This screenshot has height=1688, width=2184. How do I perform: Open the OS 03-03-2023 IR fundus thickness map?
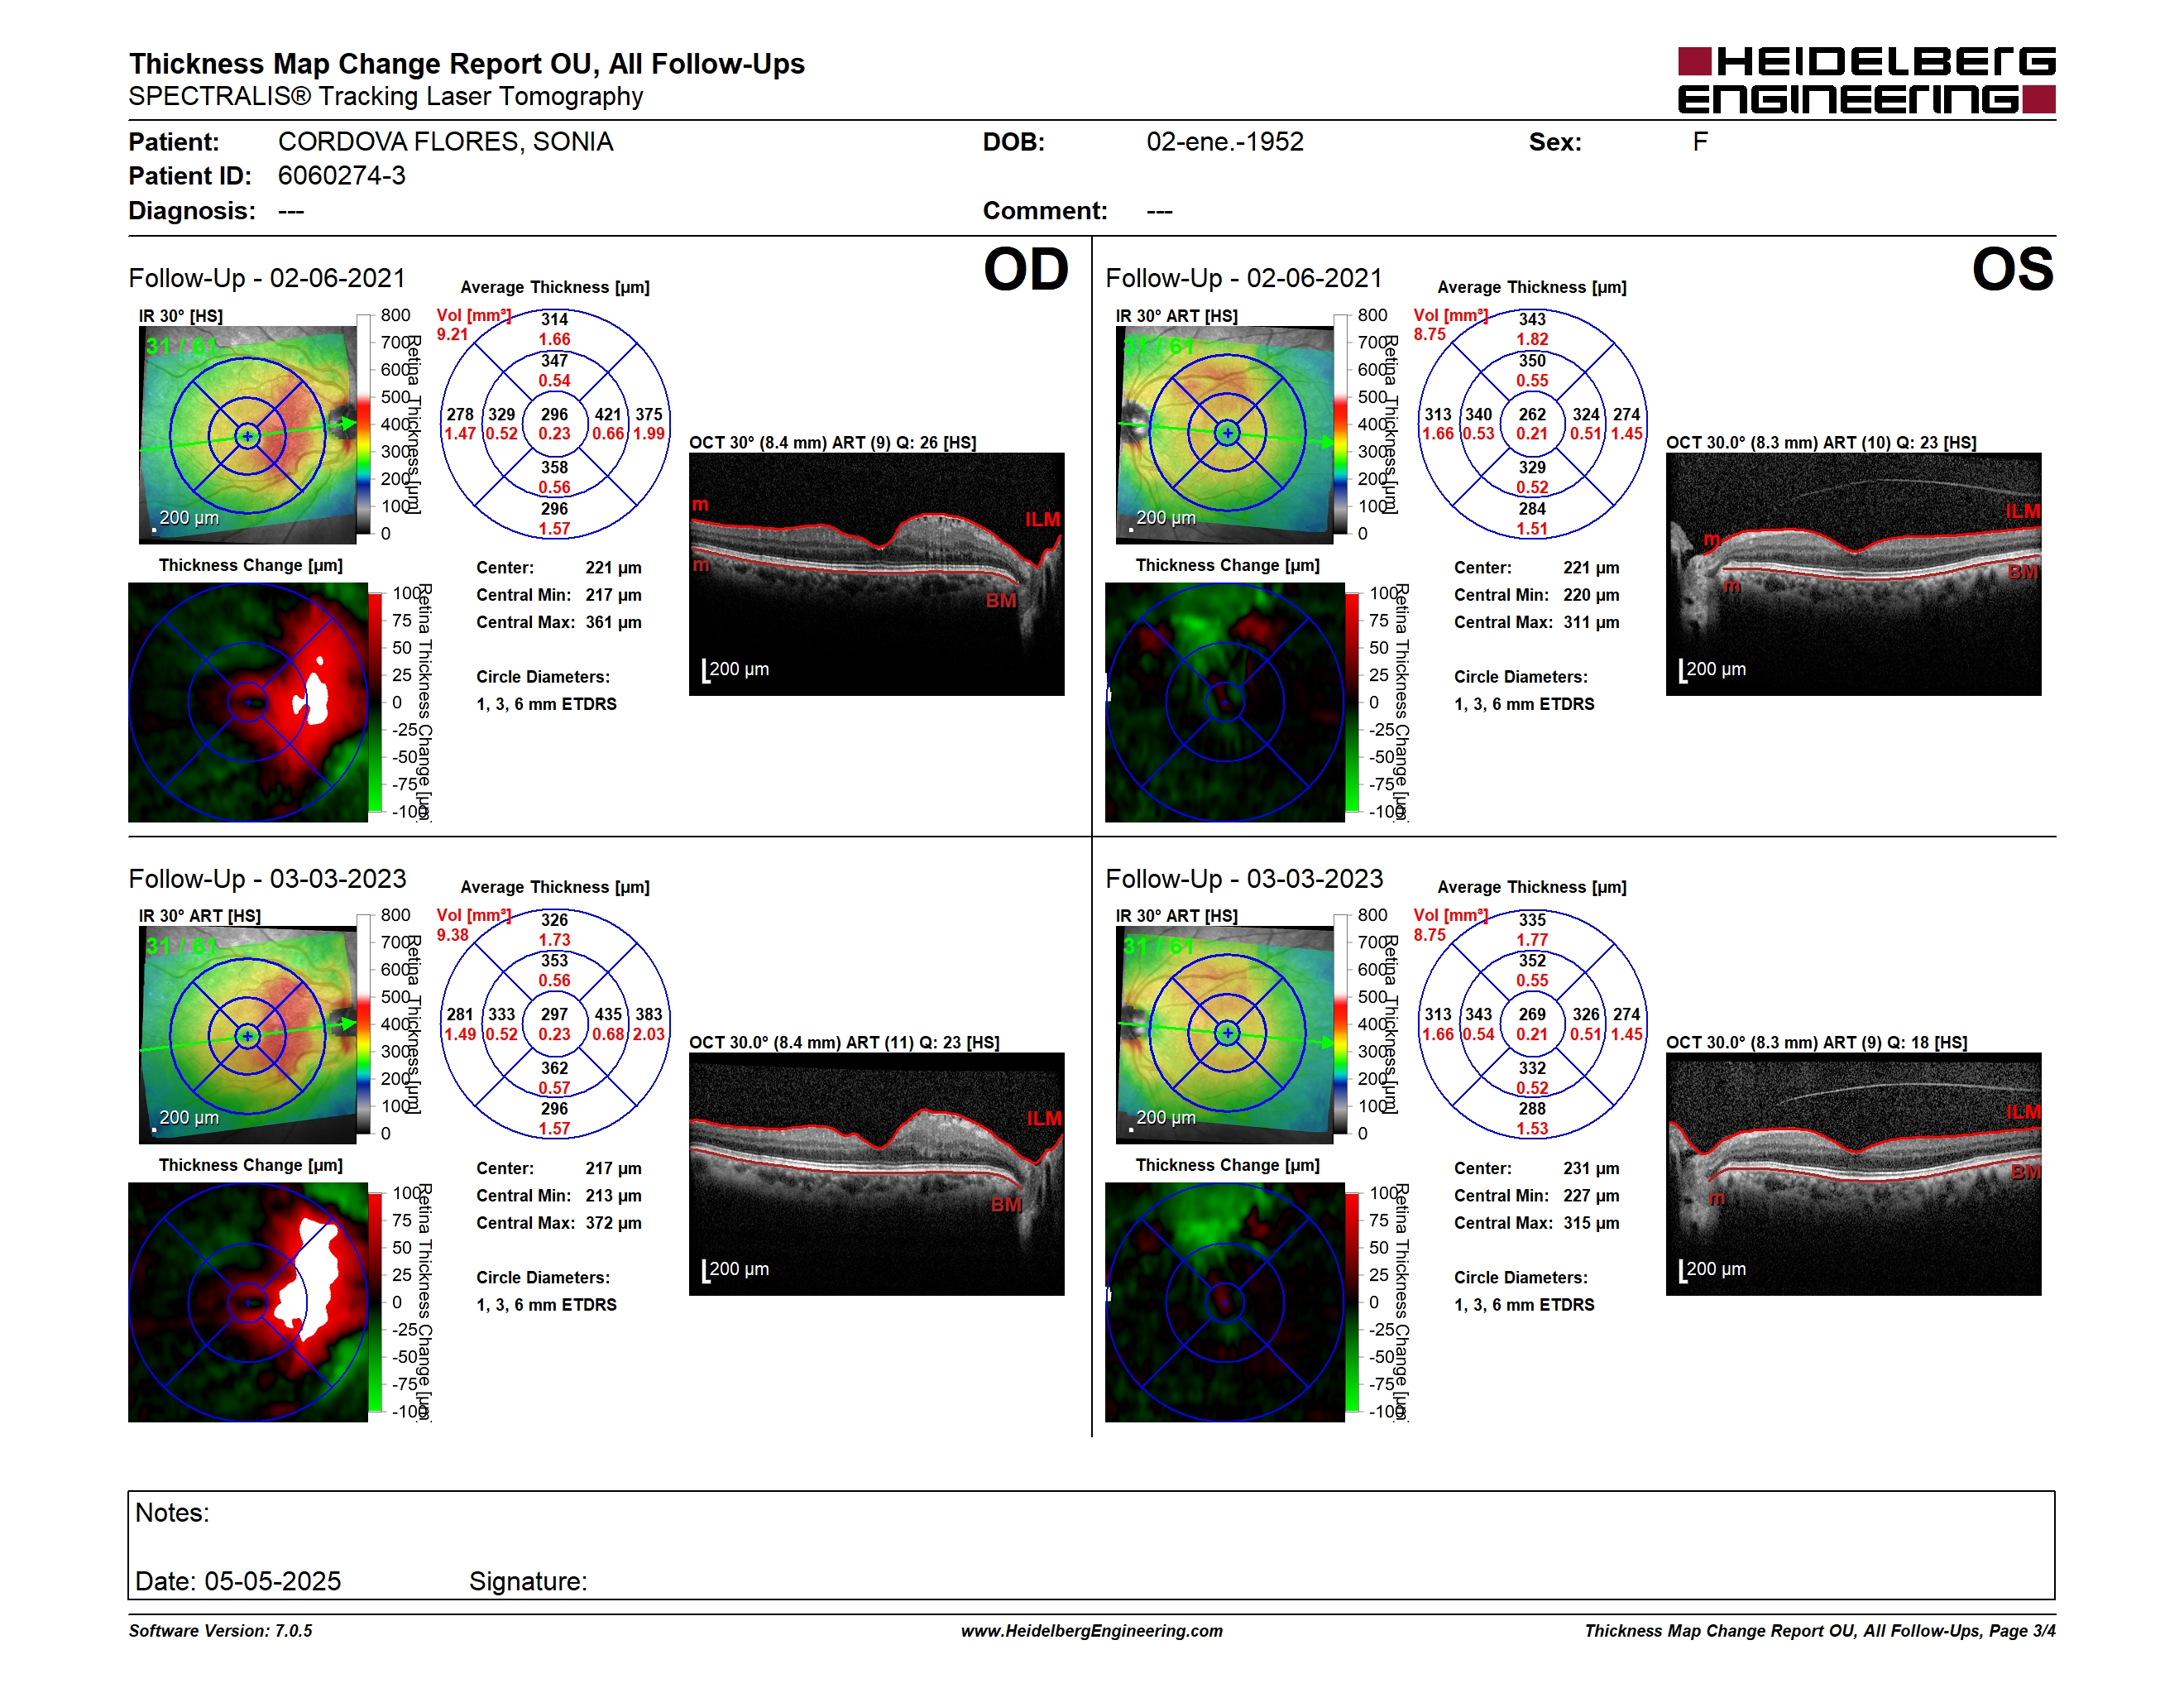click(1225, 1035)
